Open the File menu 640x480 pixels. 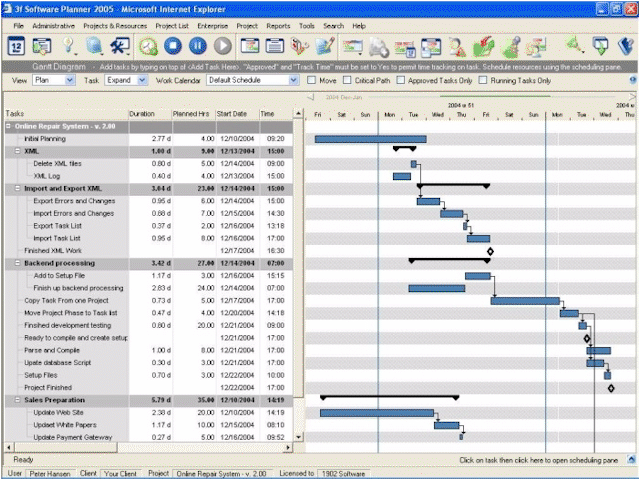click(x=19, y=26)
